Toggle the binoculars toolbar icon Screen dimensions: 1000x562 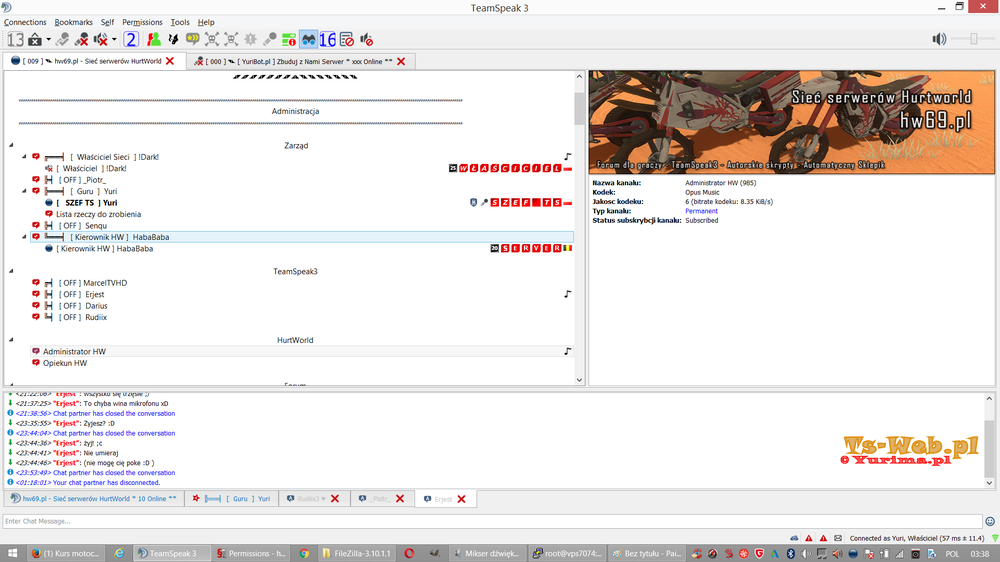(x=309, y=40)
